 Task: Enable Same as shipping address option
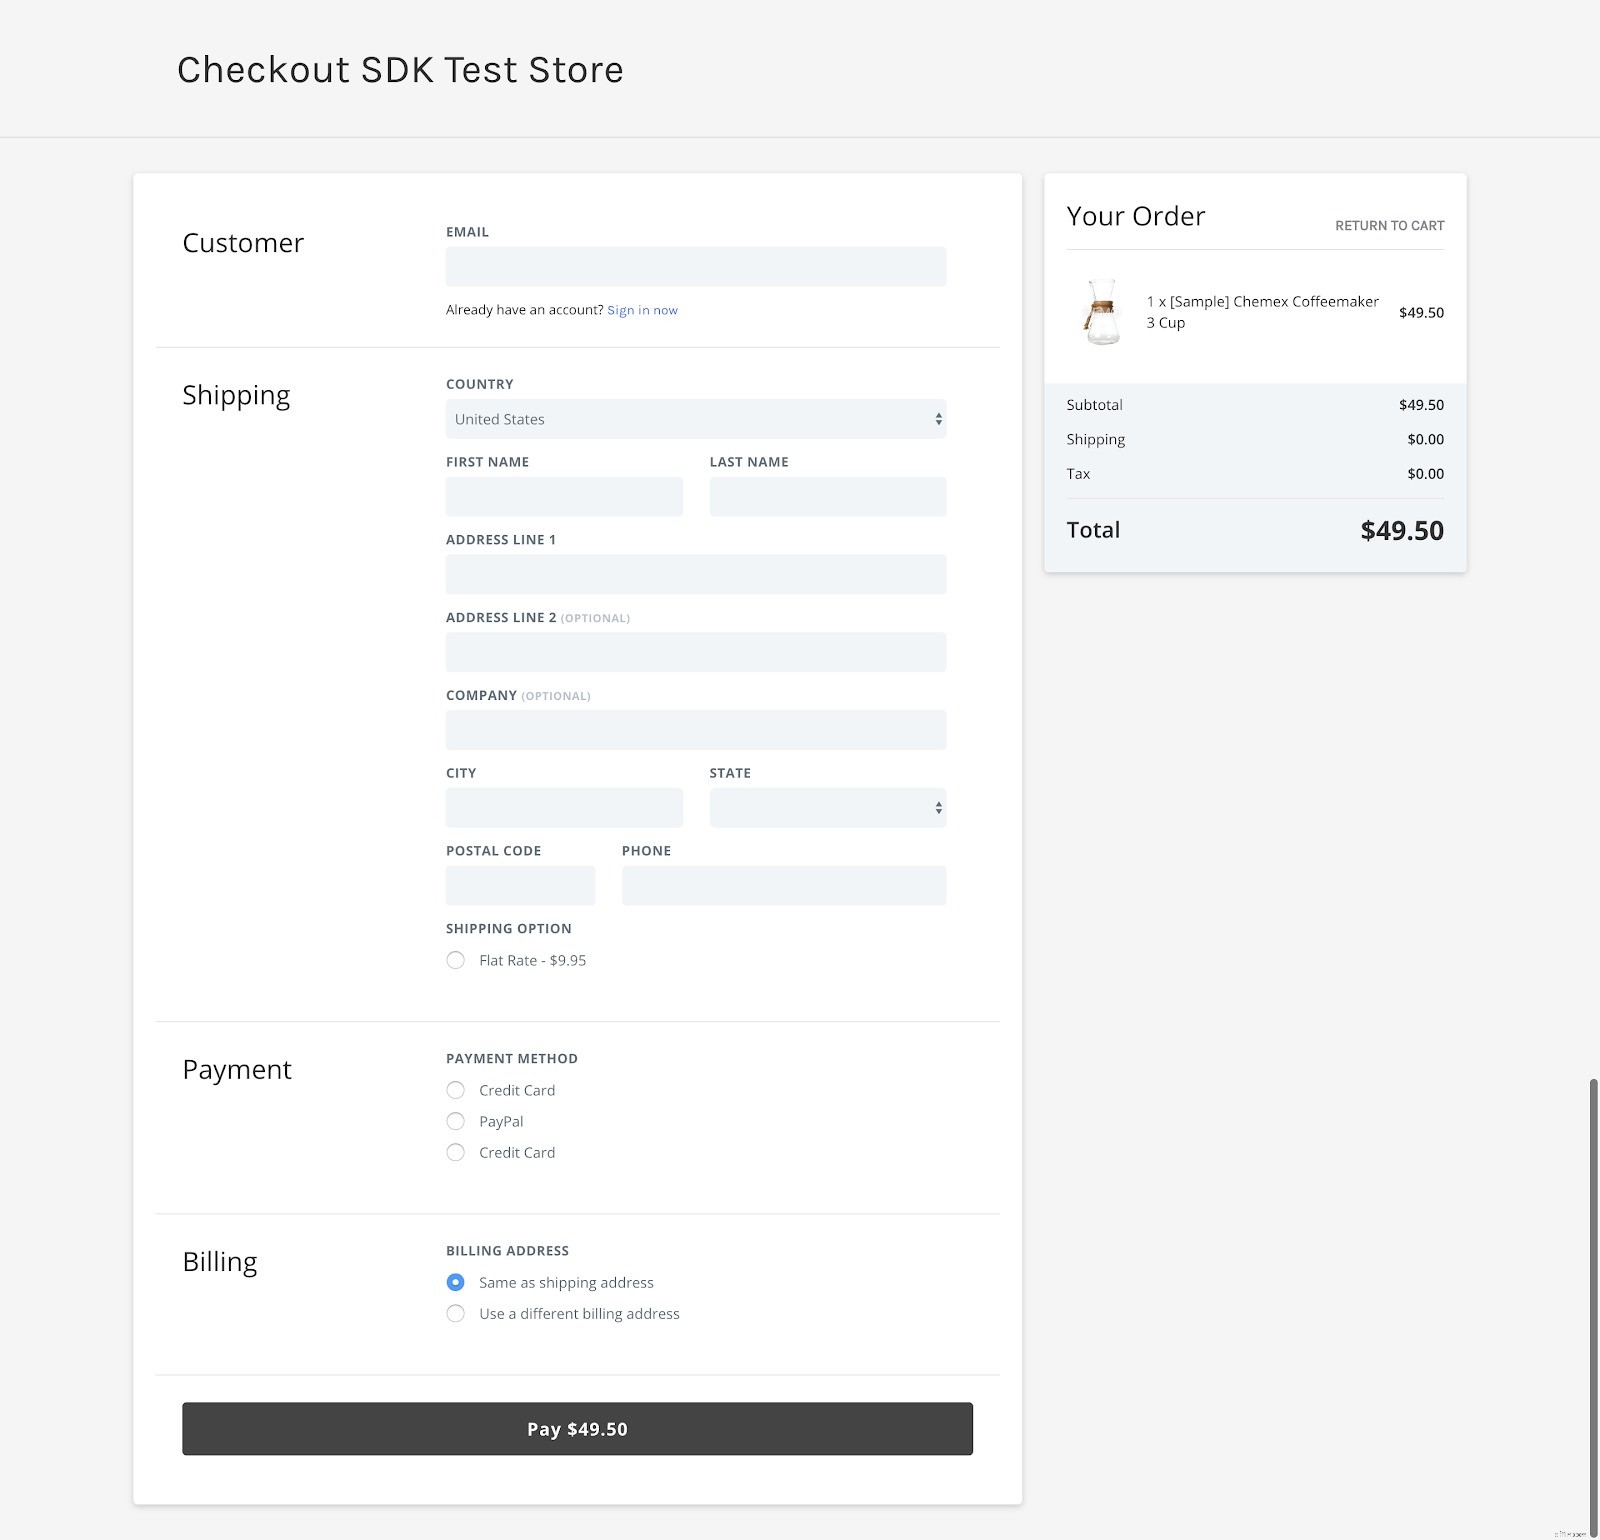[x=455, y=1281]
